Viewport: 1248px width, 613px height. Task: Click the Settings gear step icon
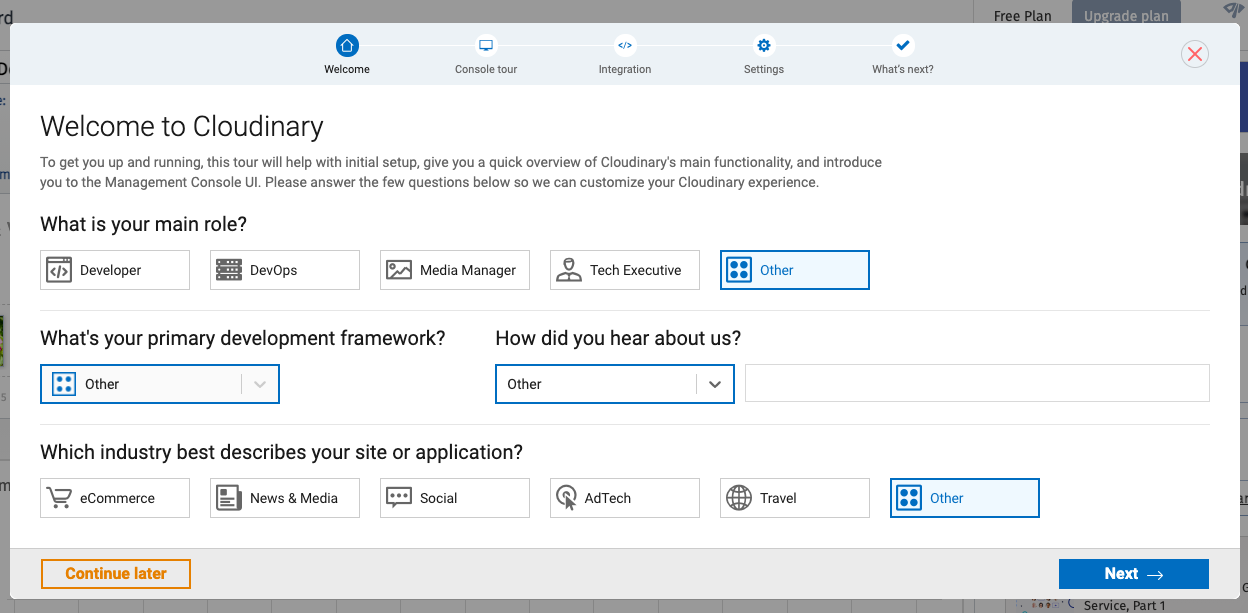pyautogui.click(x=764, y=45)
